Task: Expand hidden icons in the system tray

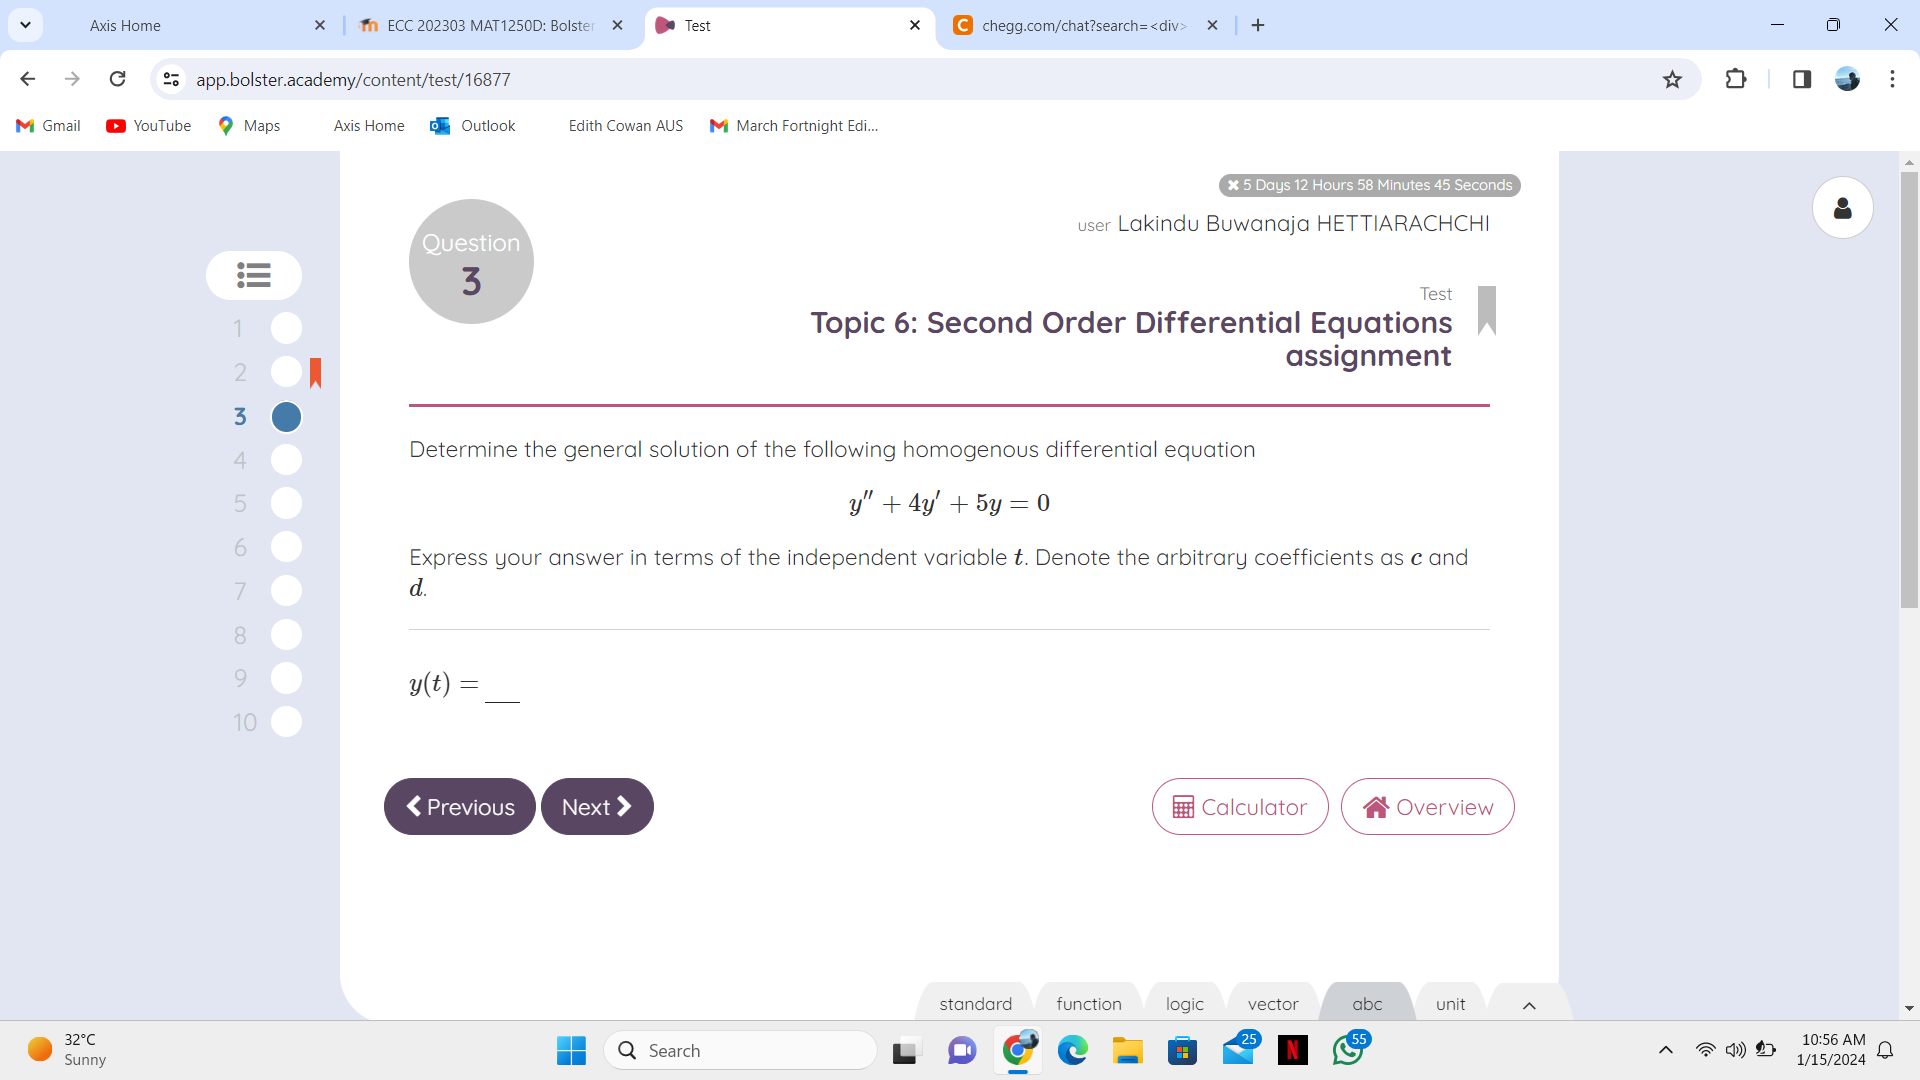Action: [x=1666, y=1050]
